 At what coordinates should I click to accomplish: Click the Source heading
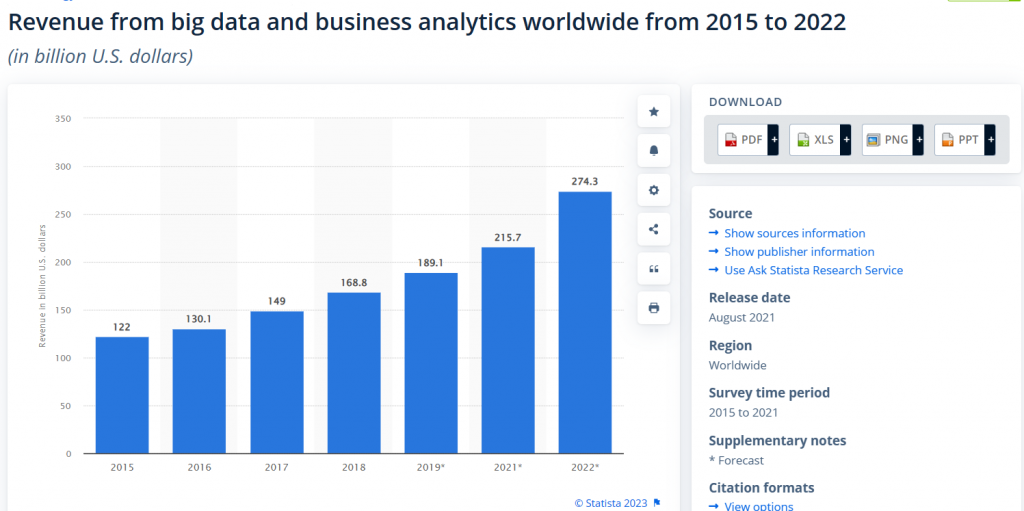point(730,214)
